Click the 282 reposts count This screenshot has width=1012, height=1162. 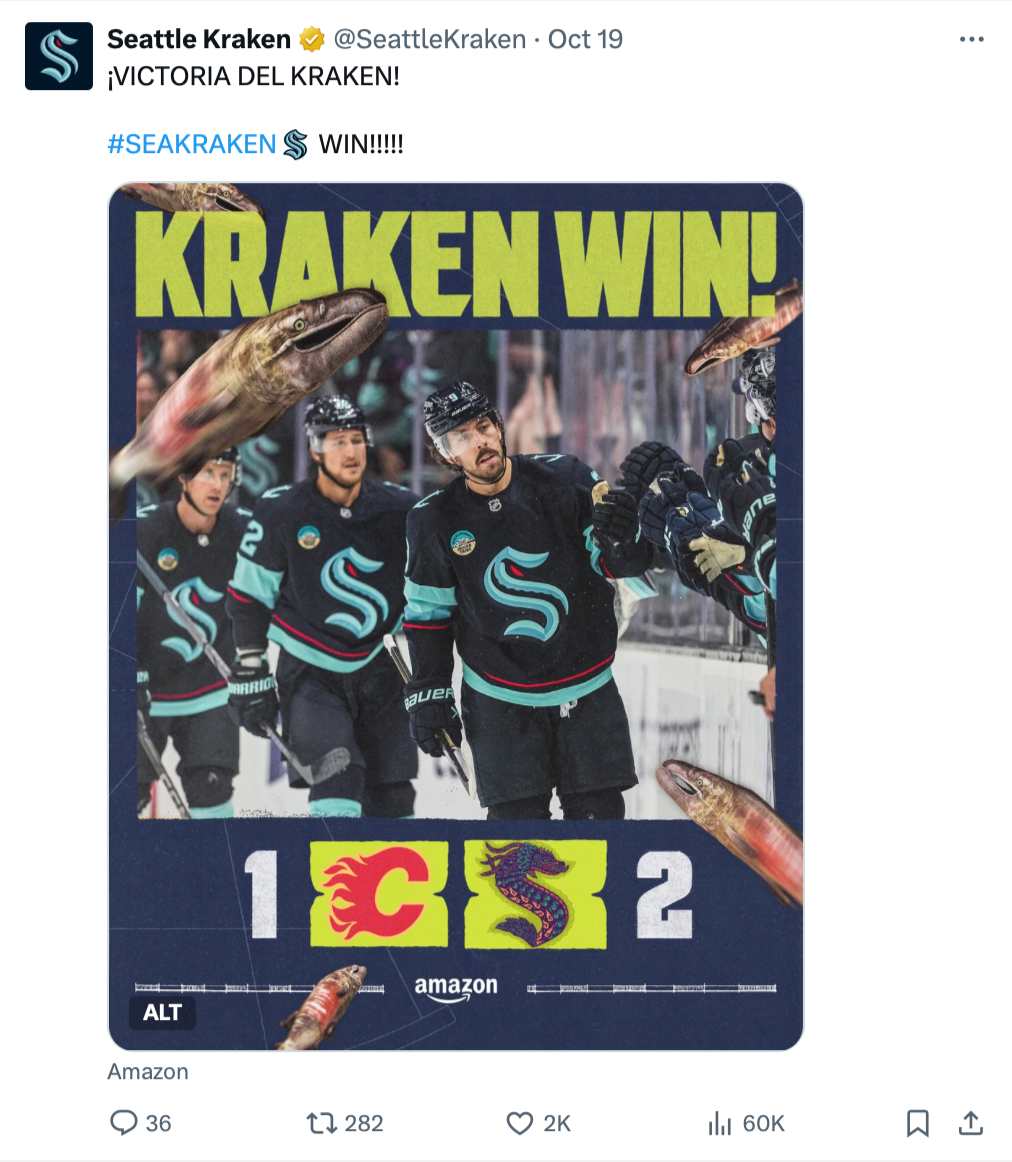coord(364,1123)
